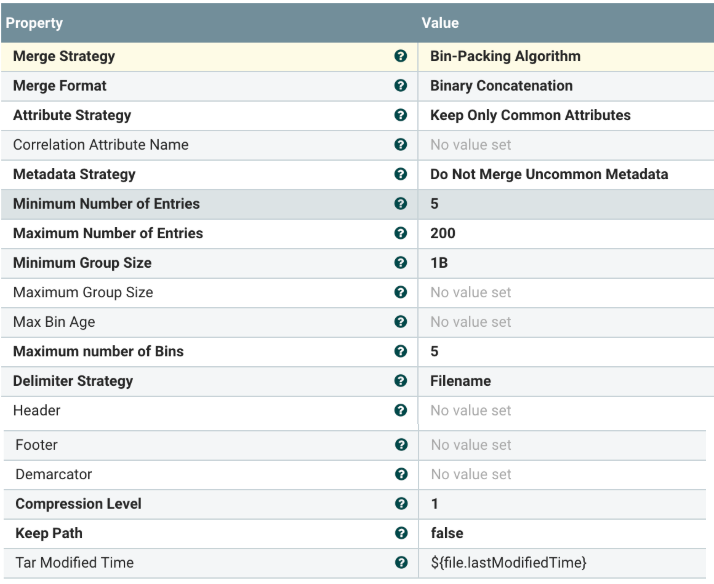Show help for Merge Format property
Viewport: 714px width, 584px height.
400,86
